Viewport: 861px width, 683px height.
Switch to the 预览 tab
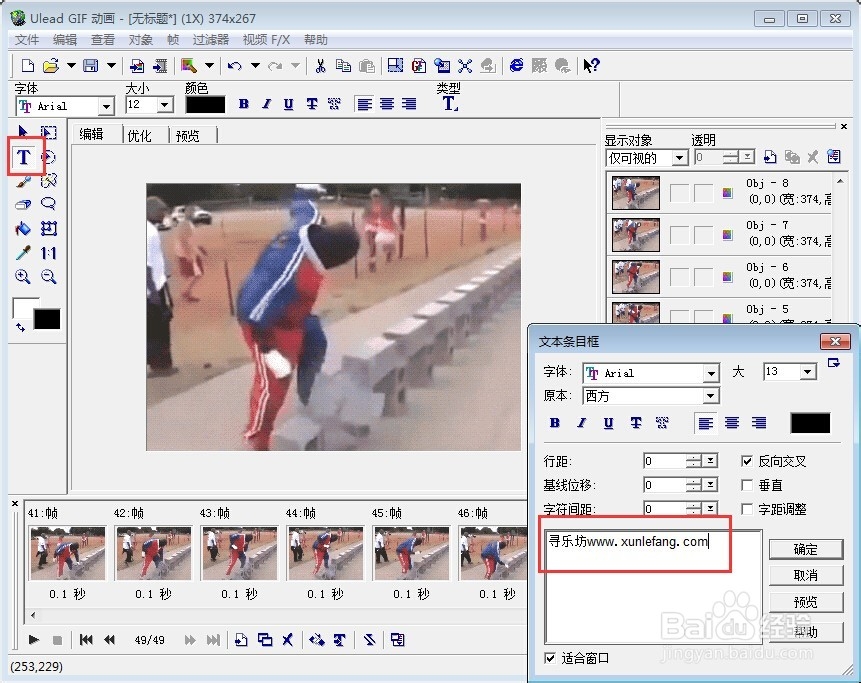tap(188, 136)
